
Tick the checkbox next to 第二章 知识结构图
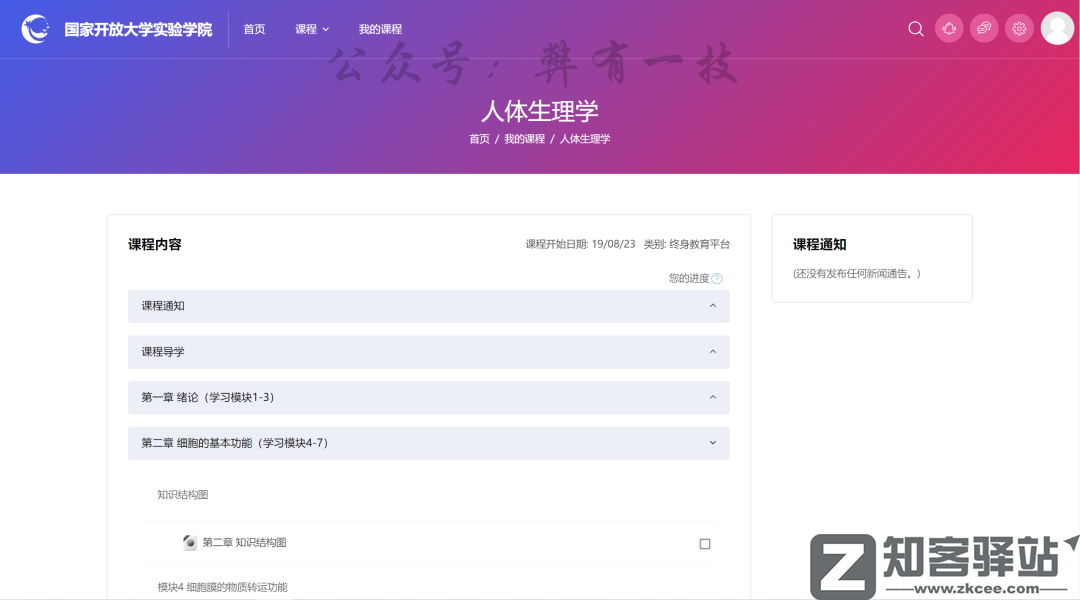point(705,543)
